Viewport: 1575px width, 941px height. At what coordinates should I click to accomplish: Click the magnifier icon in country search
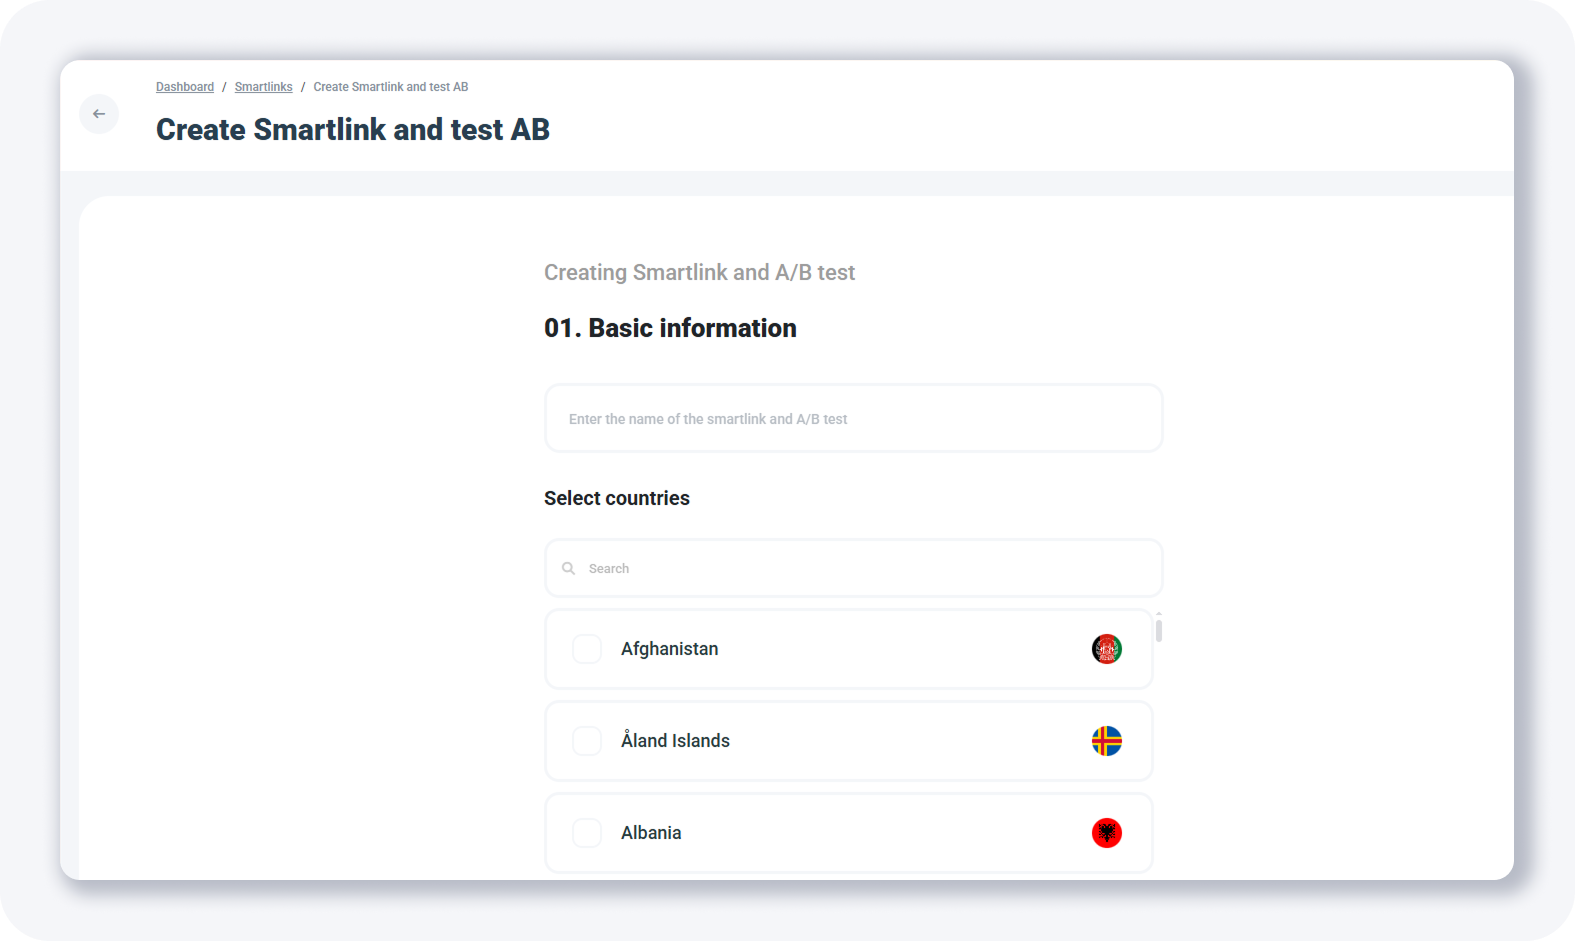568,568
